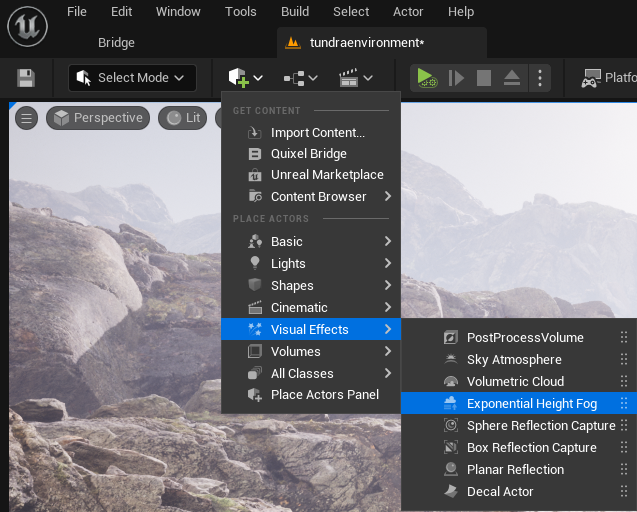Switch to the tundraenvironment tab

coord(366,43)
